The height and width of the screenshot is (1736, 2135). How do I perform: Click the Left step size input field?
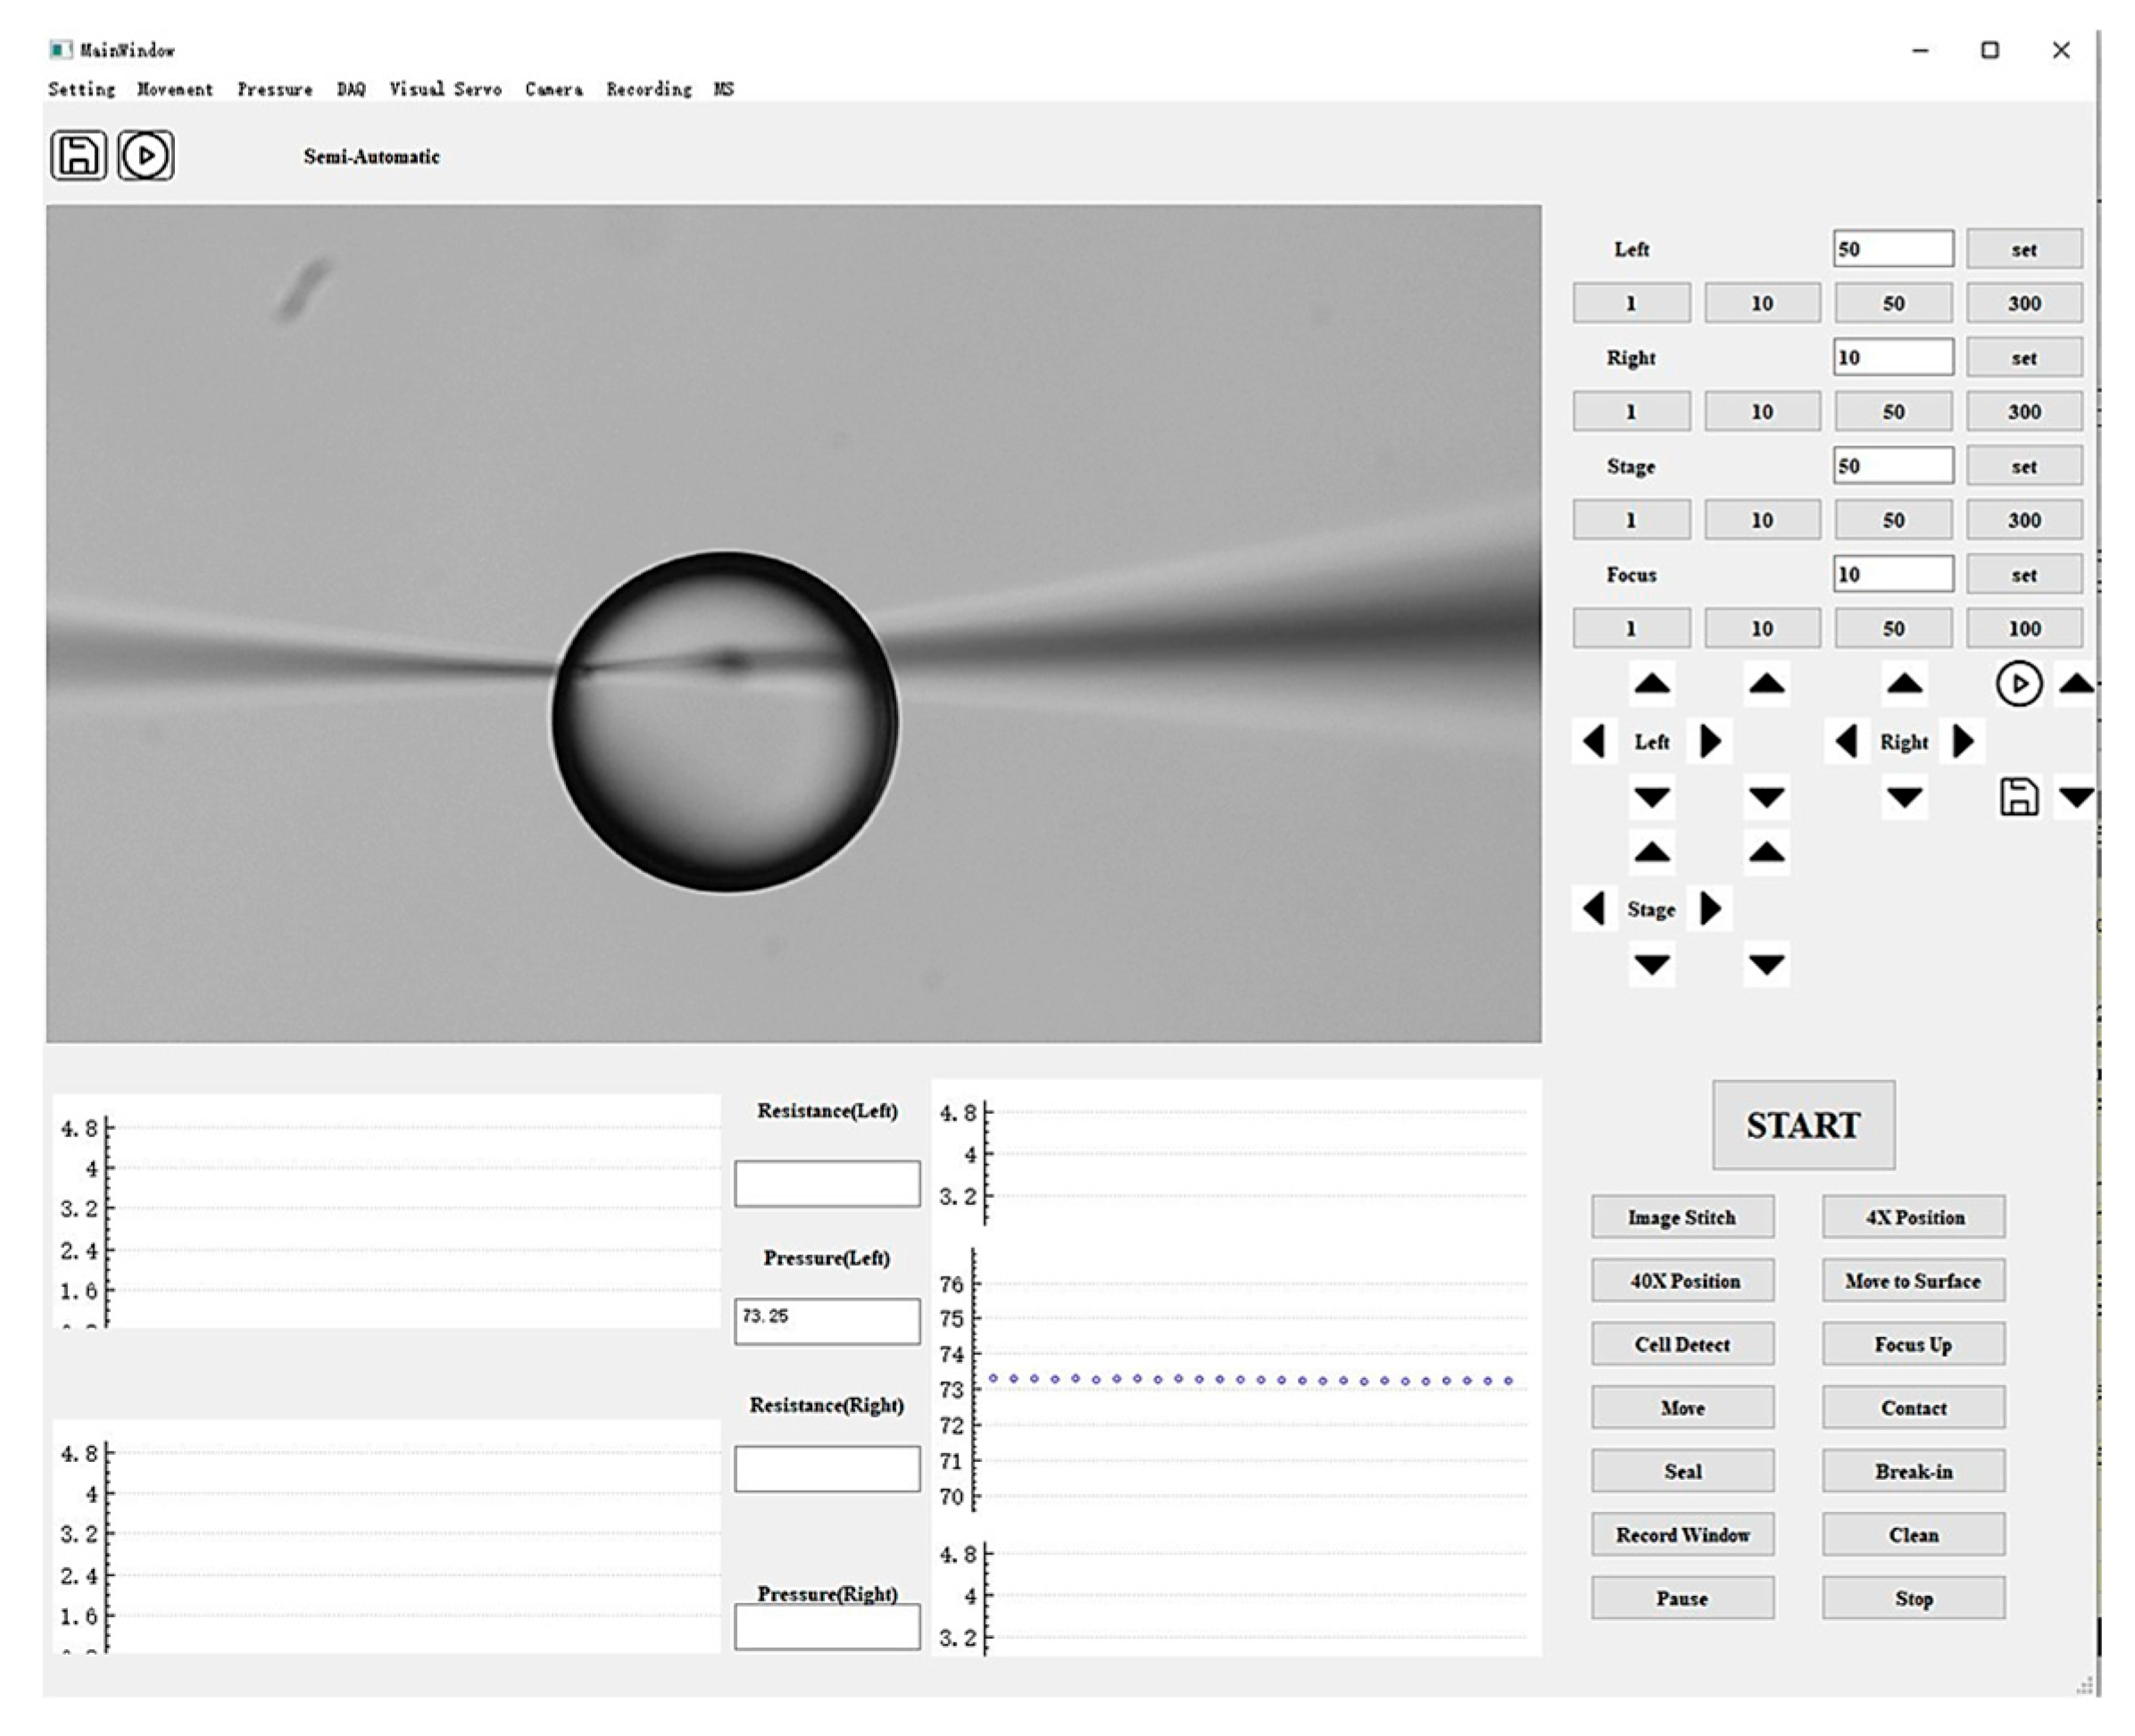click(1892, 249)
